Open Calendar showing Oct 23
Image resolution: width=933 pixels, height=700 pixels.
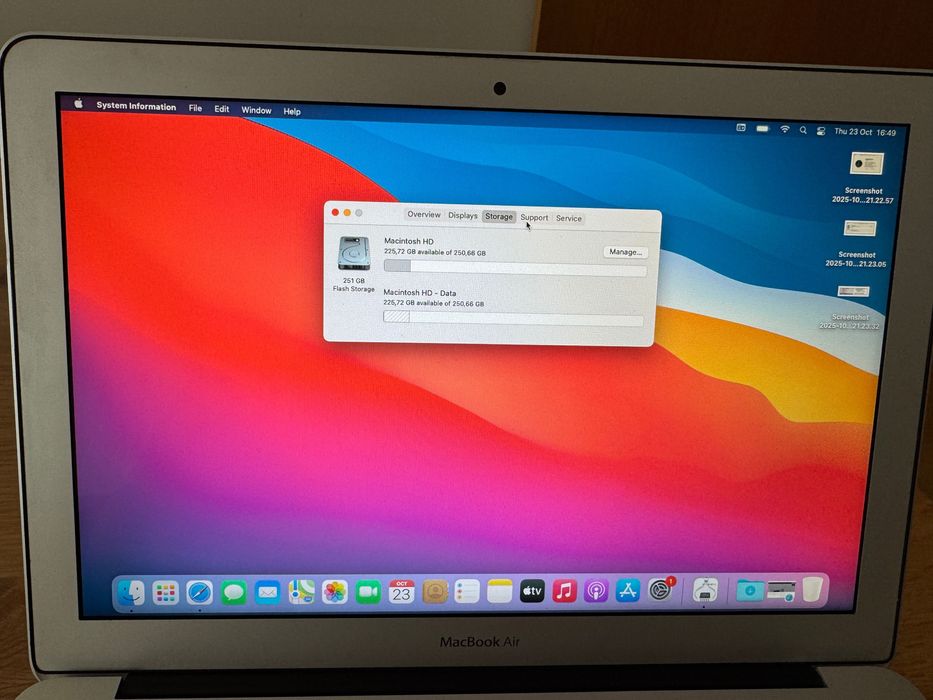(x=402, y=592)
